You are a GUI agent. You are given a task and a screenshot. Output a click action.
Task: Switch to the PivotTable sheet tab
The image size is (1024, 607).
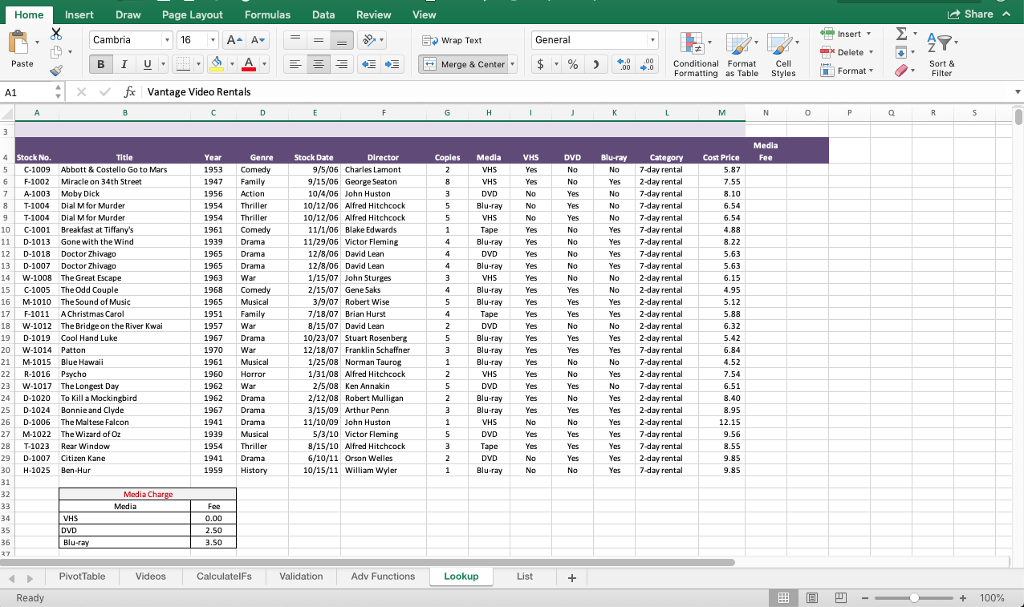coord(82,576)
